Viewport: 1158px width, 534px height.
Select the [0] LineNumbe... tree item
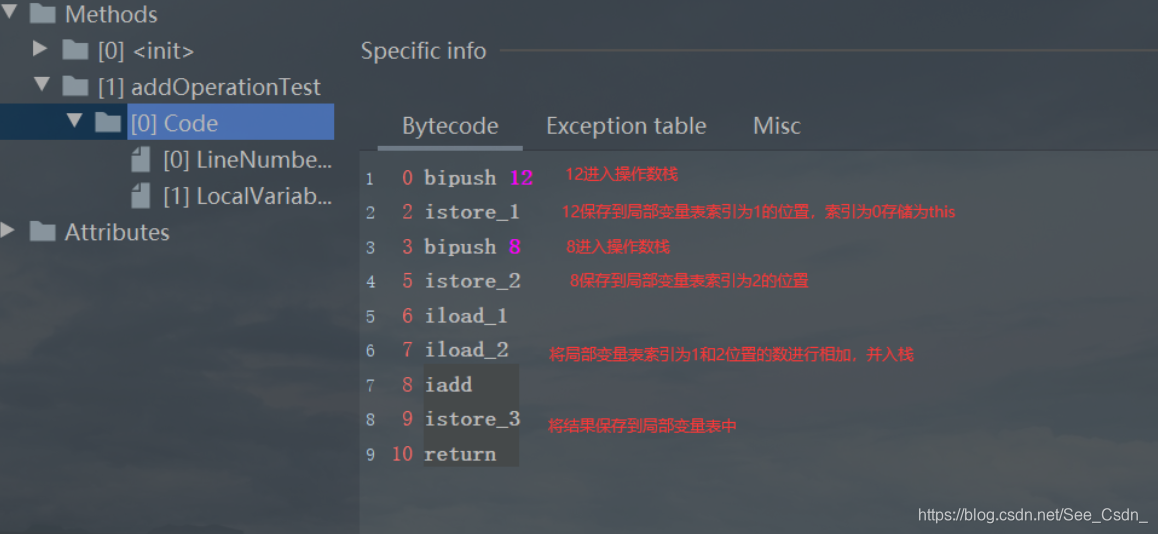tap(247, 160)
